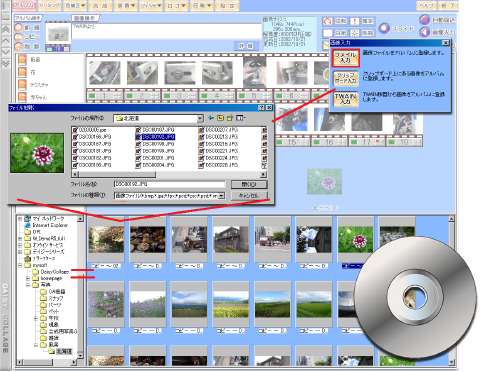480x372 pixels.
Task: Click the flower preview image in file dialog
Action: tap(37, 153)
